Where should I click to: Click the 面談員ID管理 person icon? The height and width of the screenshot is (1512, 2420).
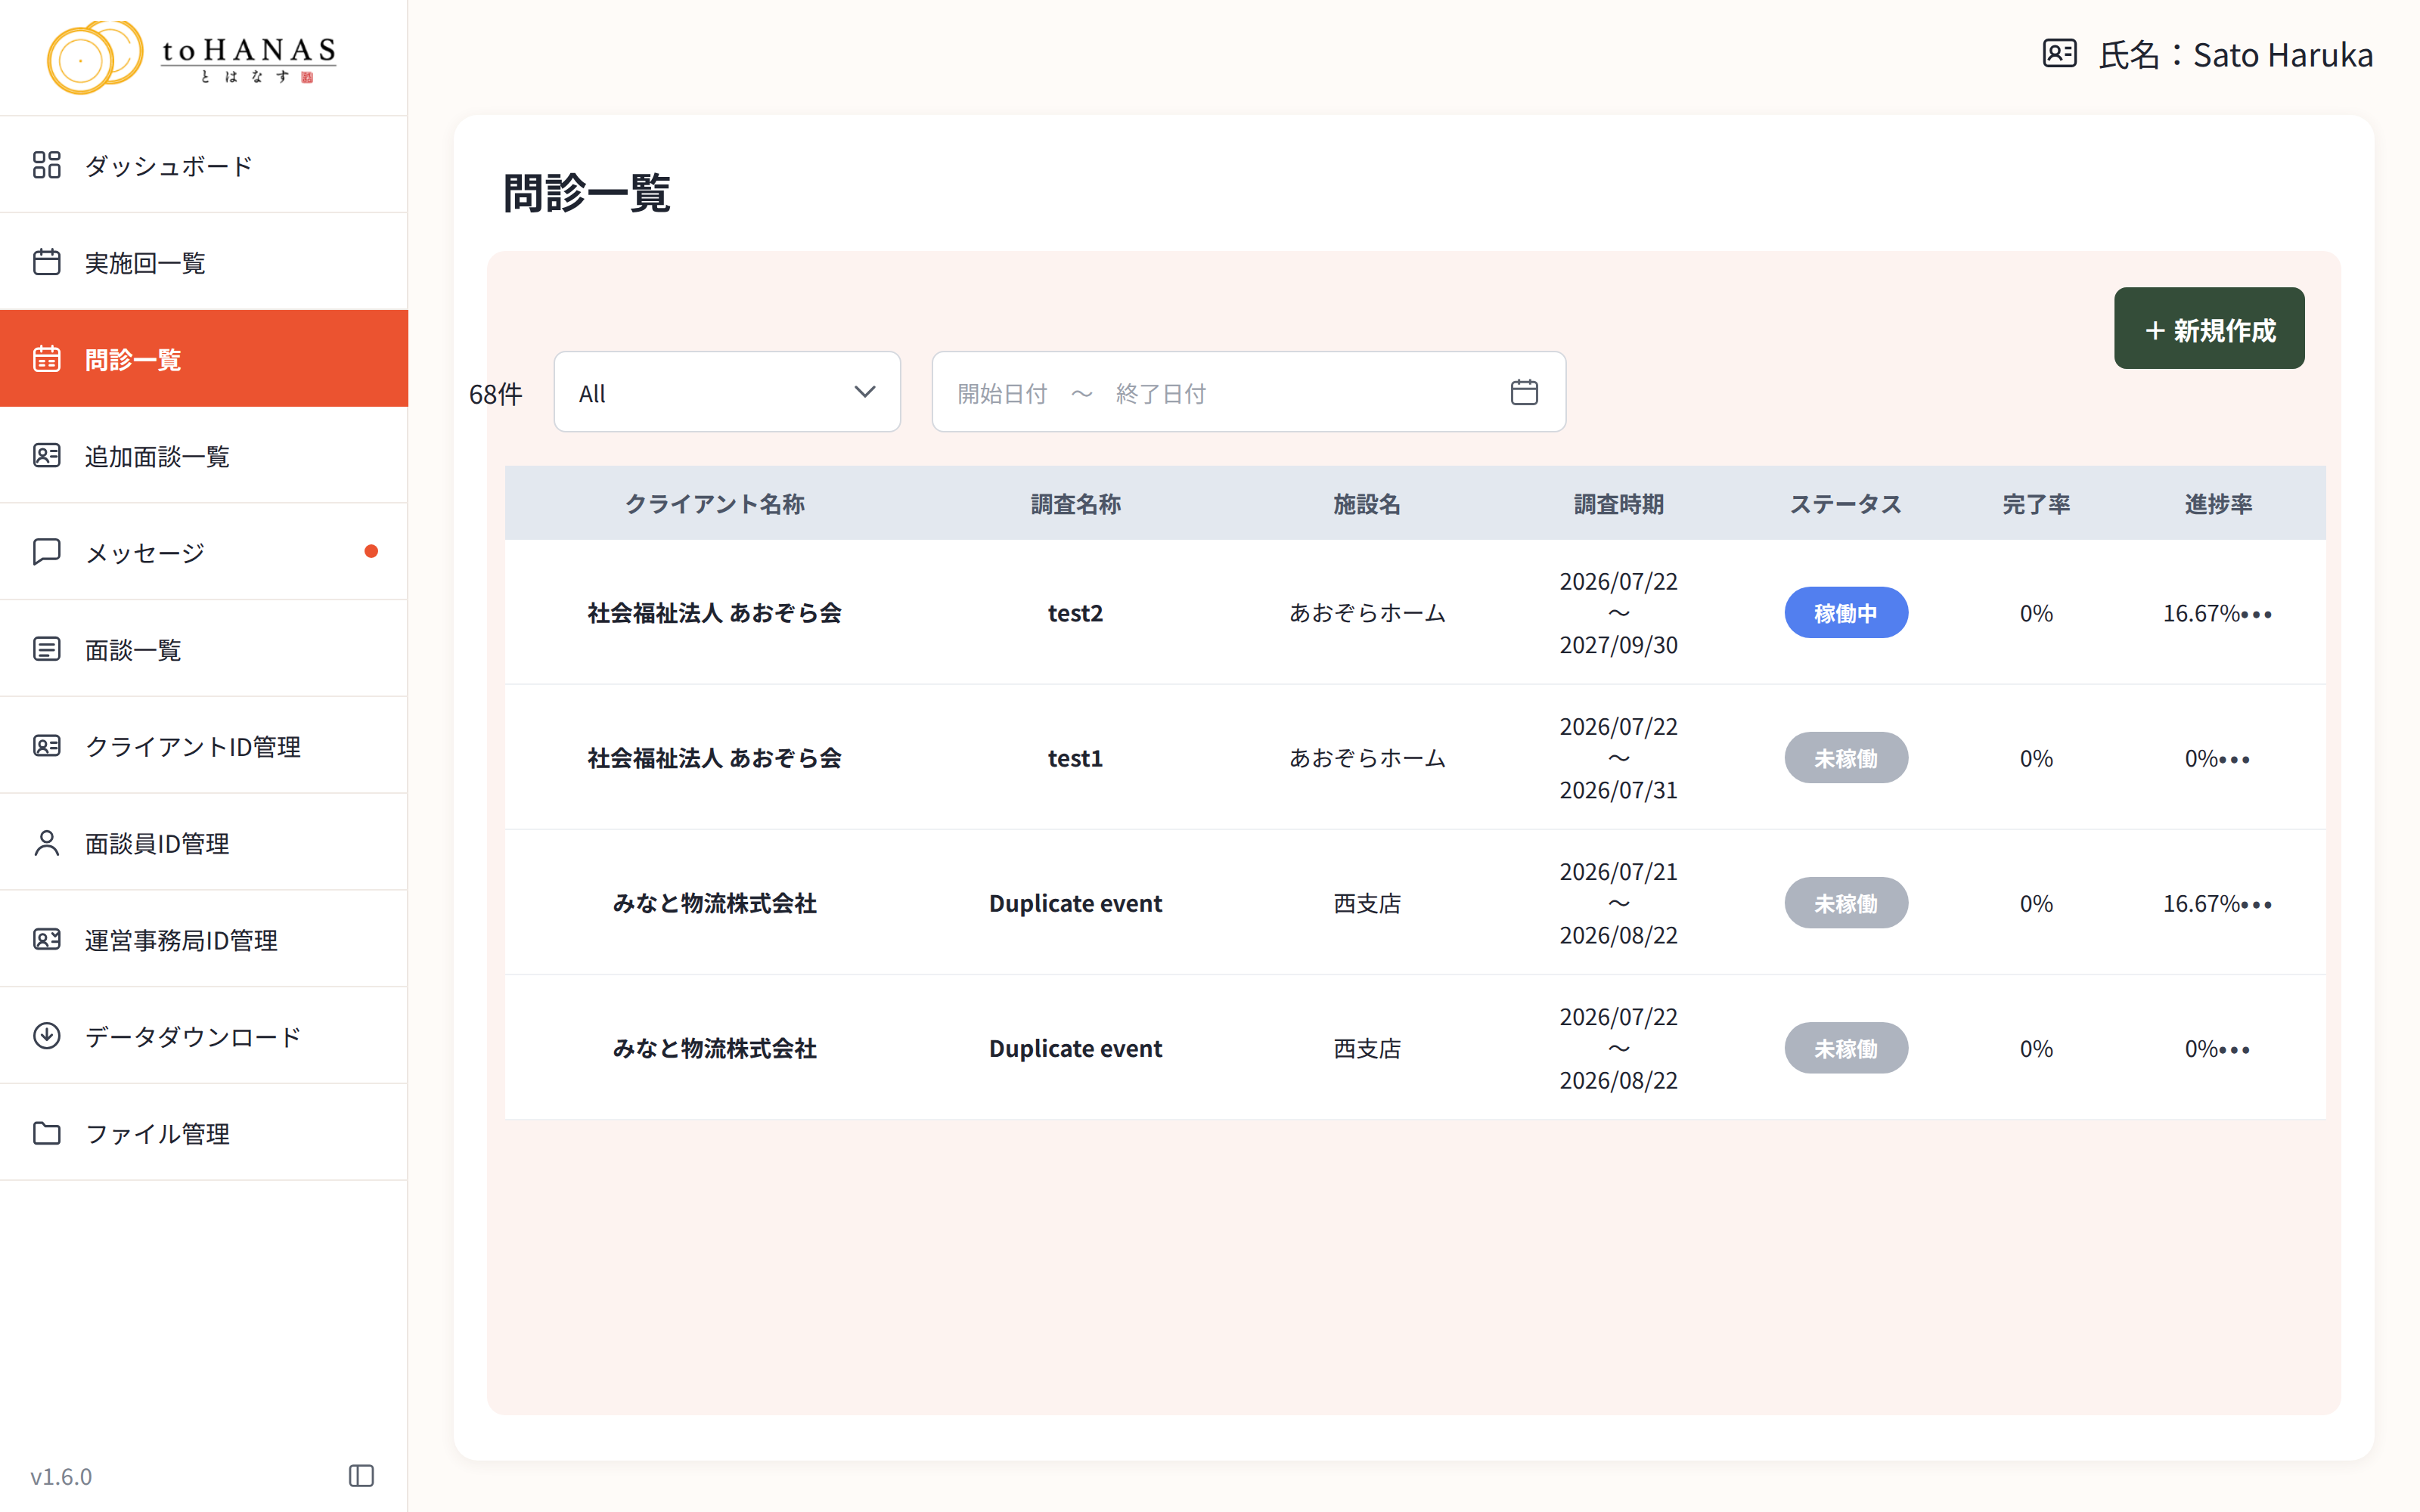click(x=47, y=843)
